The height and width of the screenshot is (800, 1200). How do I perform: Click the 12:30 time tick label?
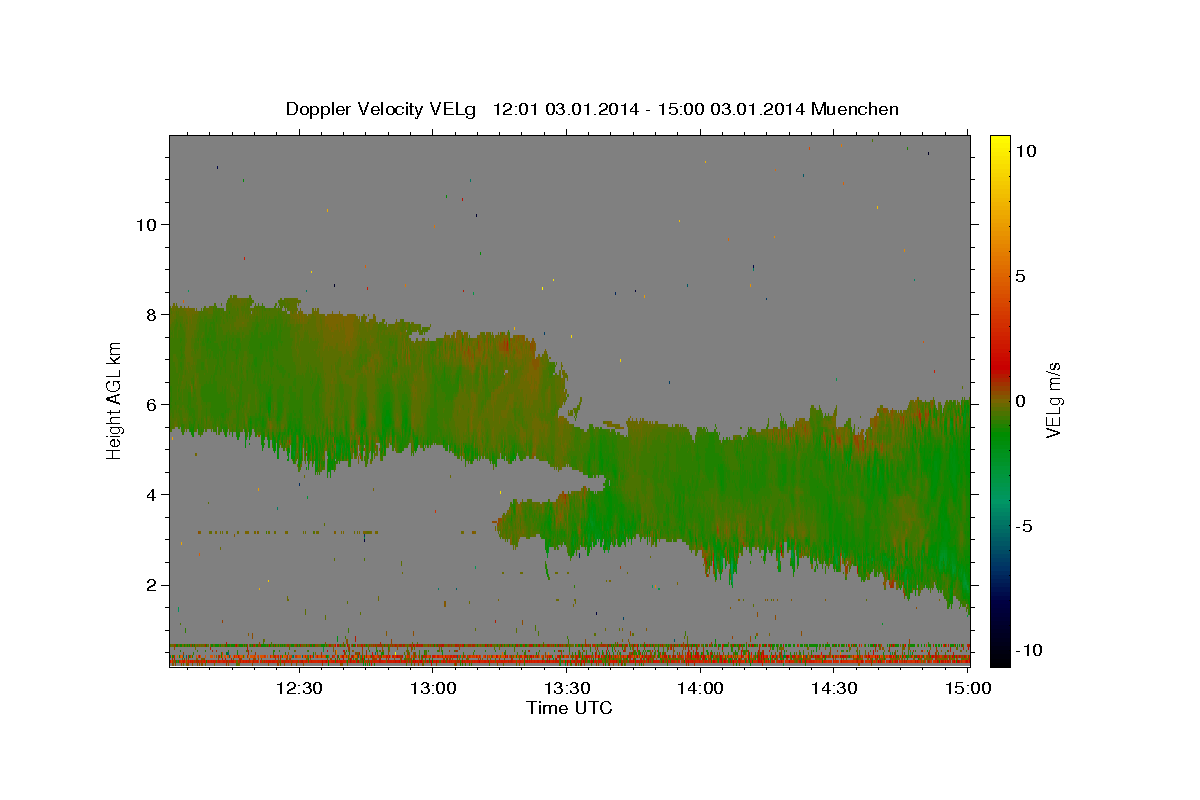(299, 688)
